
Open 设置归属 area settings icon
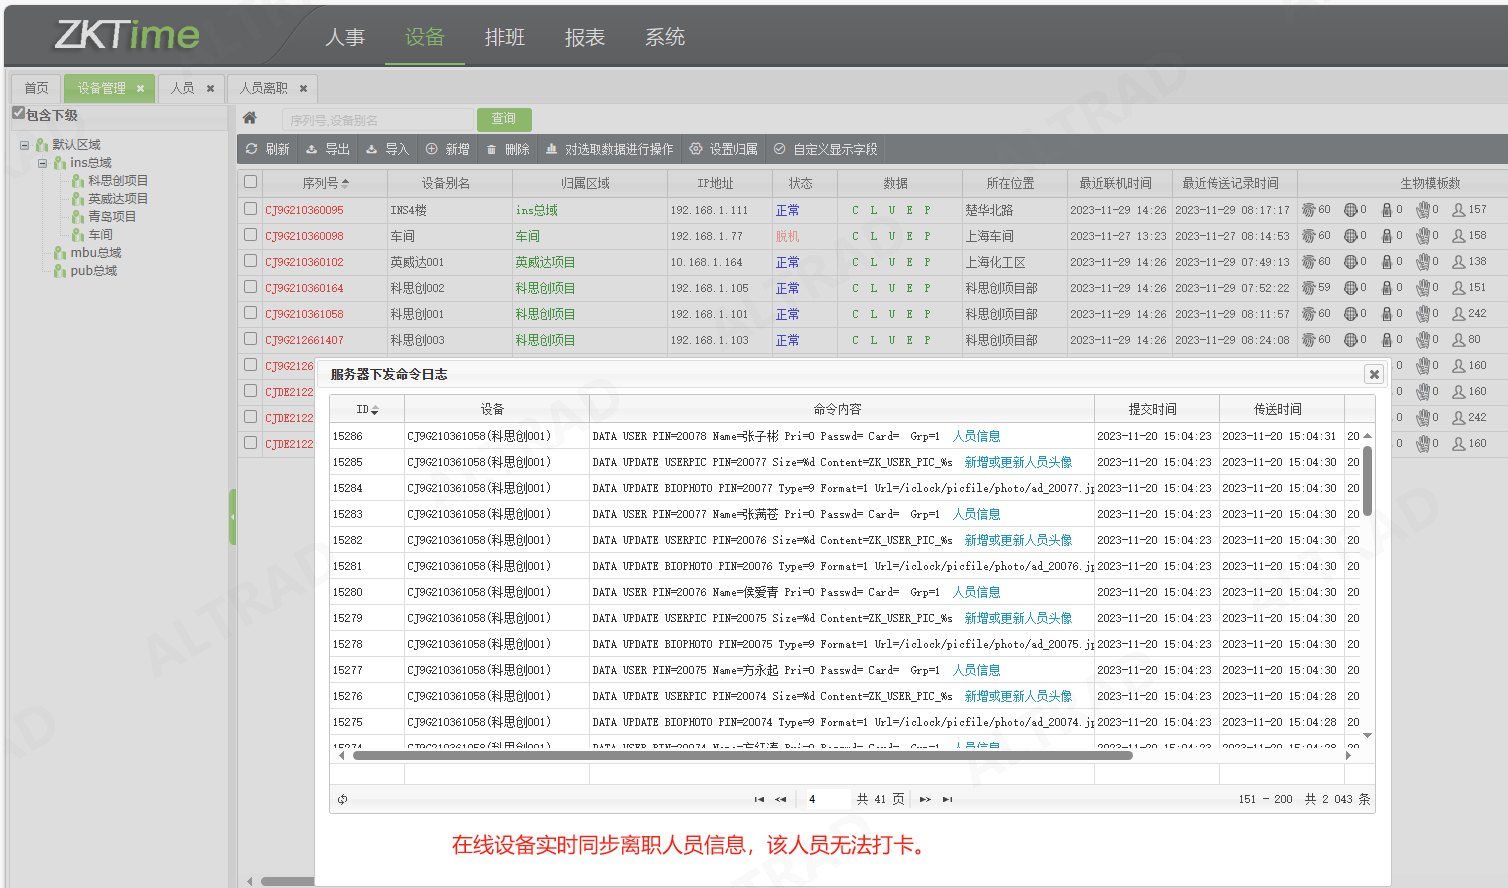[x=696, y=149]
